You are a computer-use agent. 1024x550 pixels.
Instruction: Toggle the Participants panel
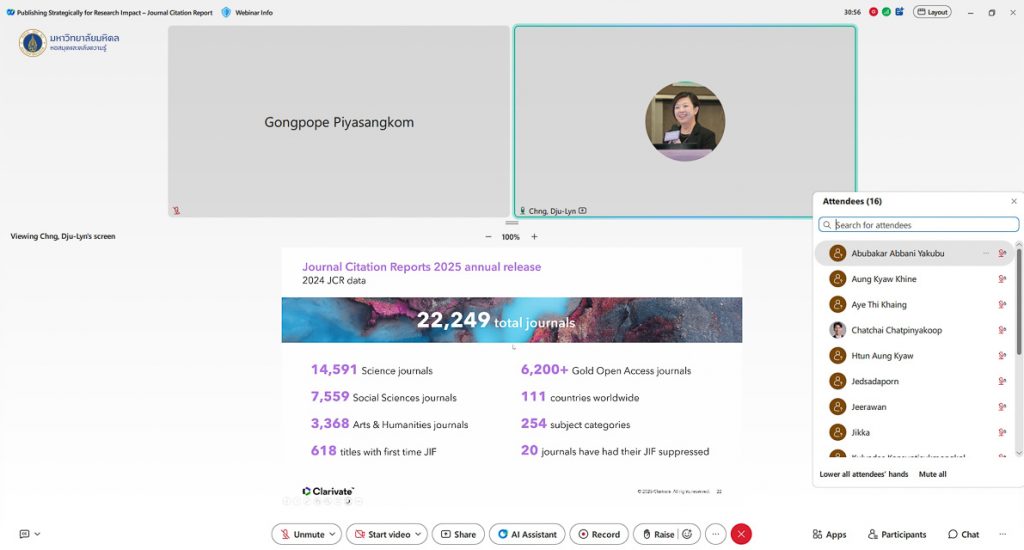[897, 534]
